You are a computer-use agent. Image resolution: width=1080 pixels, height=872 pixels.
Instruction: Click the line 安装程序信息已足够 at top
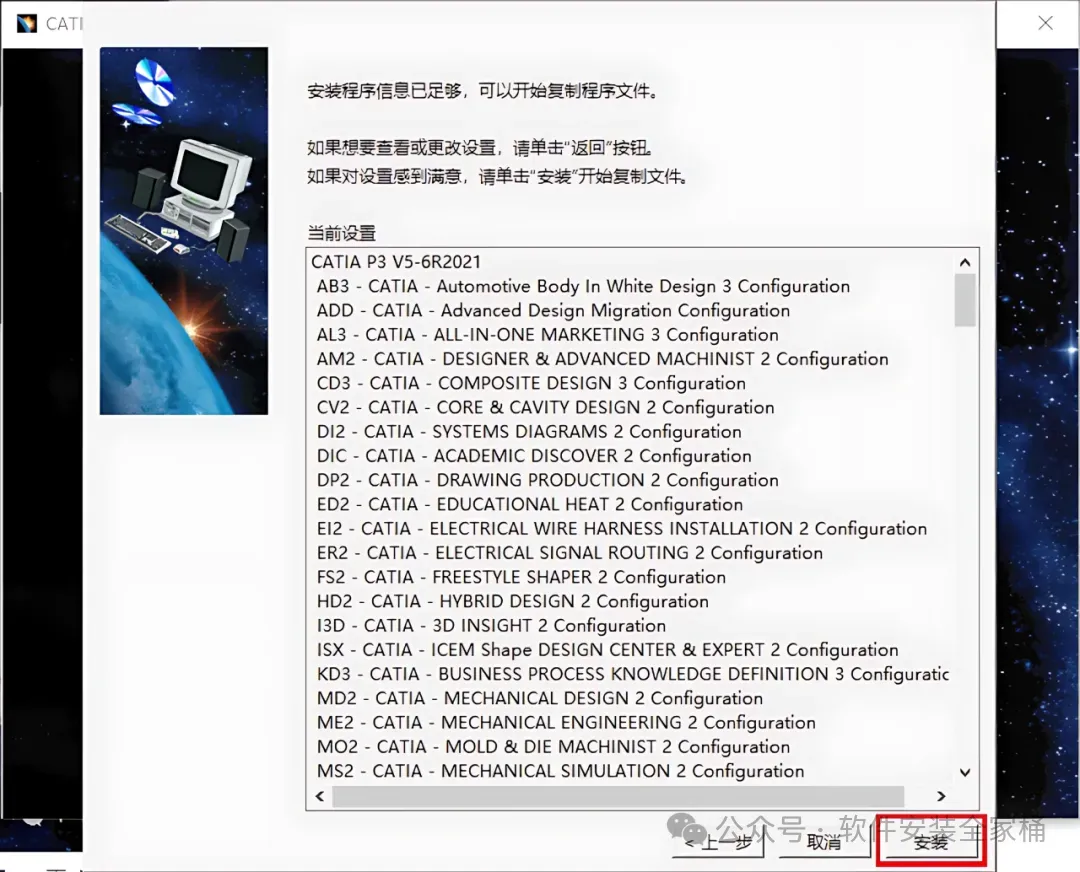click(x=482, y=91)
